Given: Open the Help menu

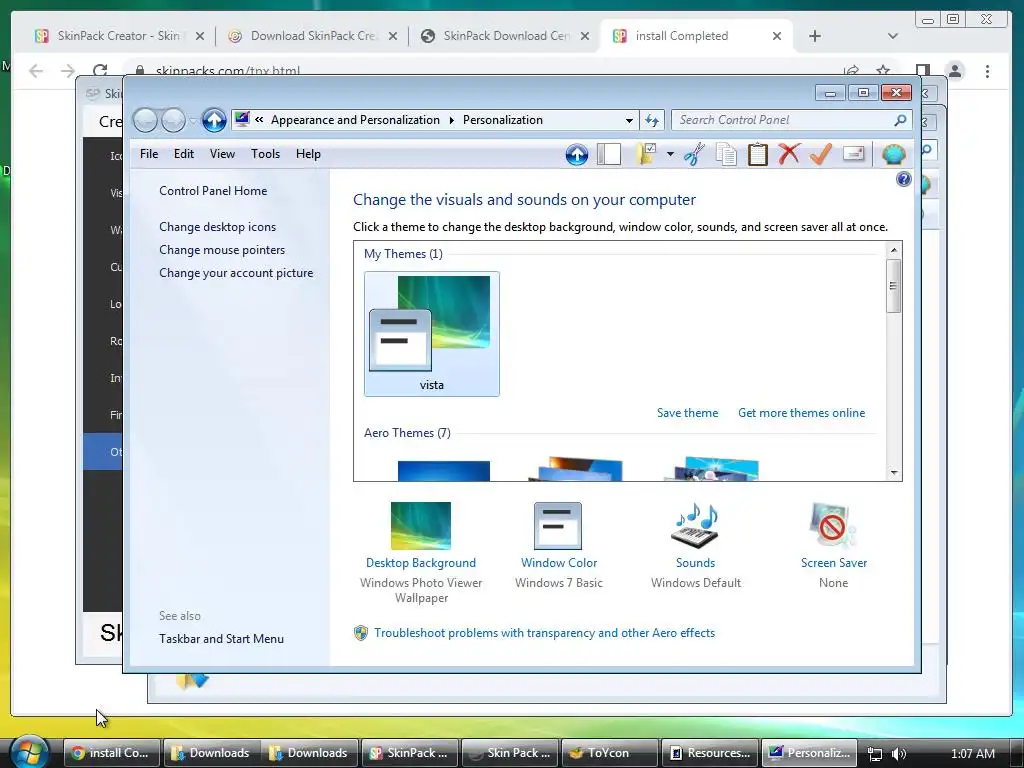Looking at the screenshot, I should tap(308, 154).
